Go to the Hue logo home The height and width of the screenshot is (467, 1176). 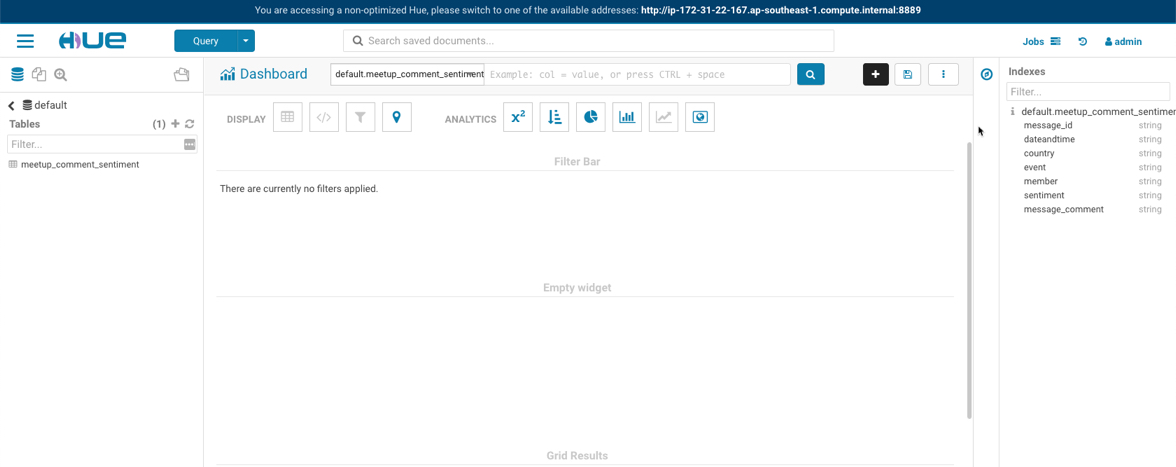92,40
